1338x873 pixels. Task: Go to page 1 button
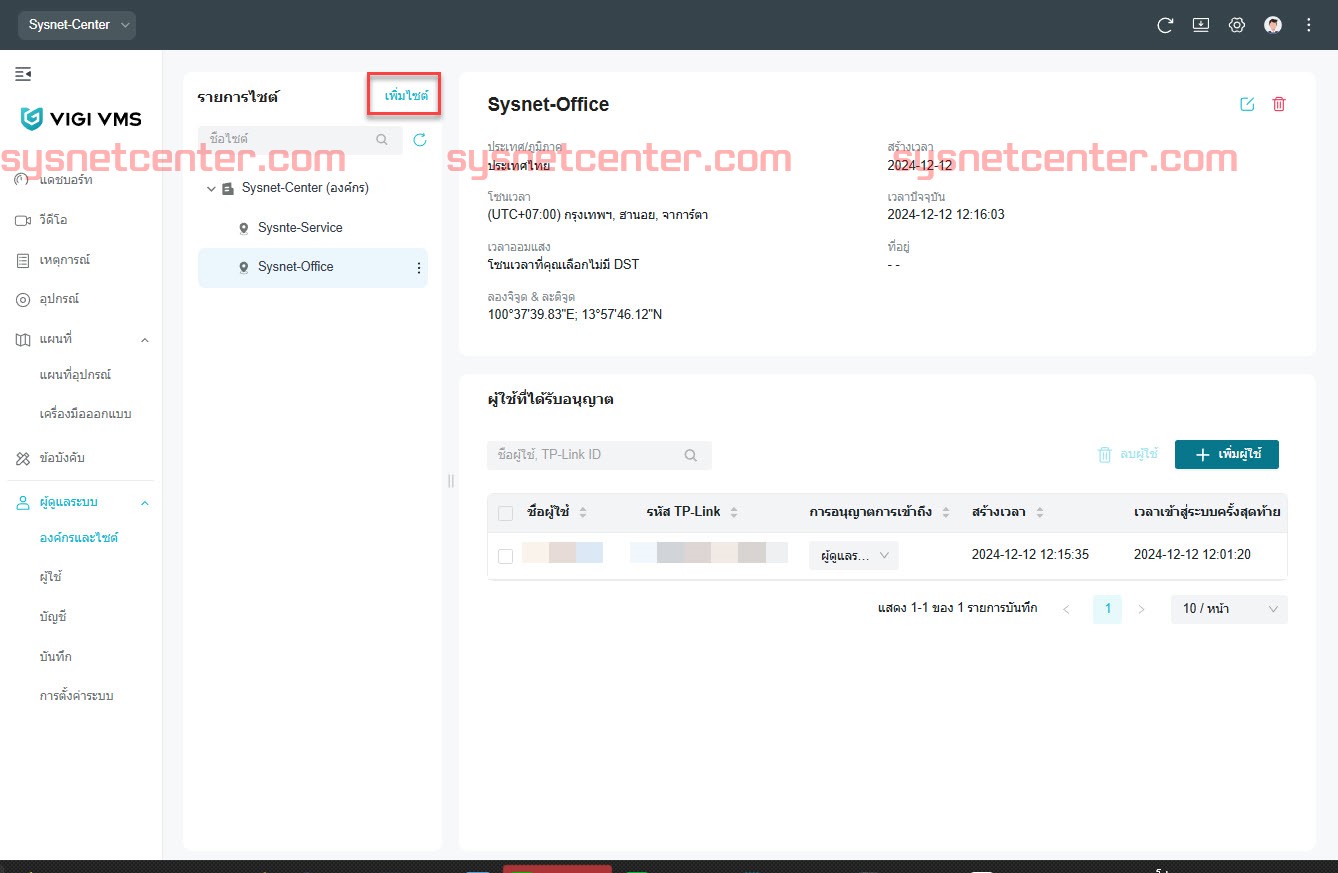click(1107, 609)
